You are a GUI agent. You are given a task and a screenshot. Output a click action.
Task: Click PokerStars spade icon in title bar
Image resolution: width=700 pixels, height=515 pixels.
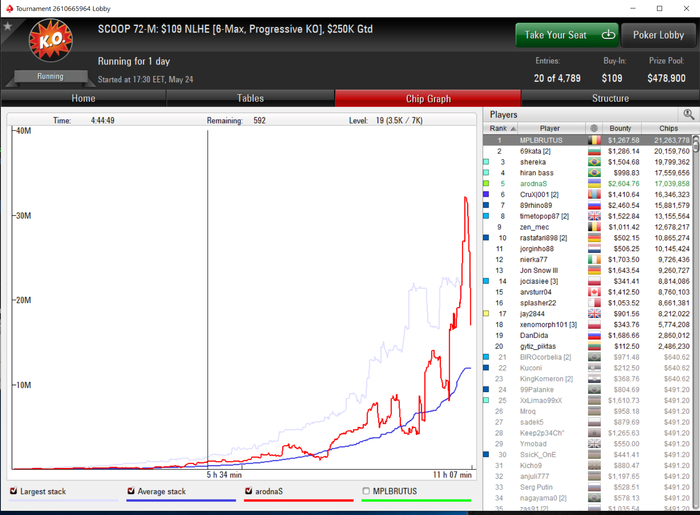click(9, 8)
